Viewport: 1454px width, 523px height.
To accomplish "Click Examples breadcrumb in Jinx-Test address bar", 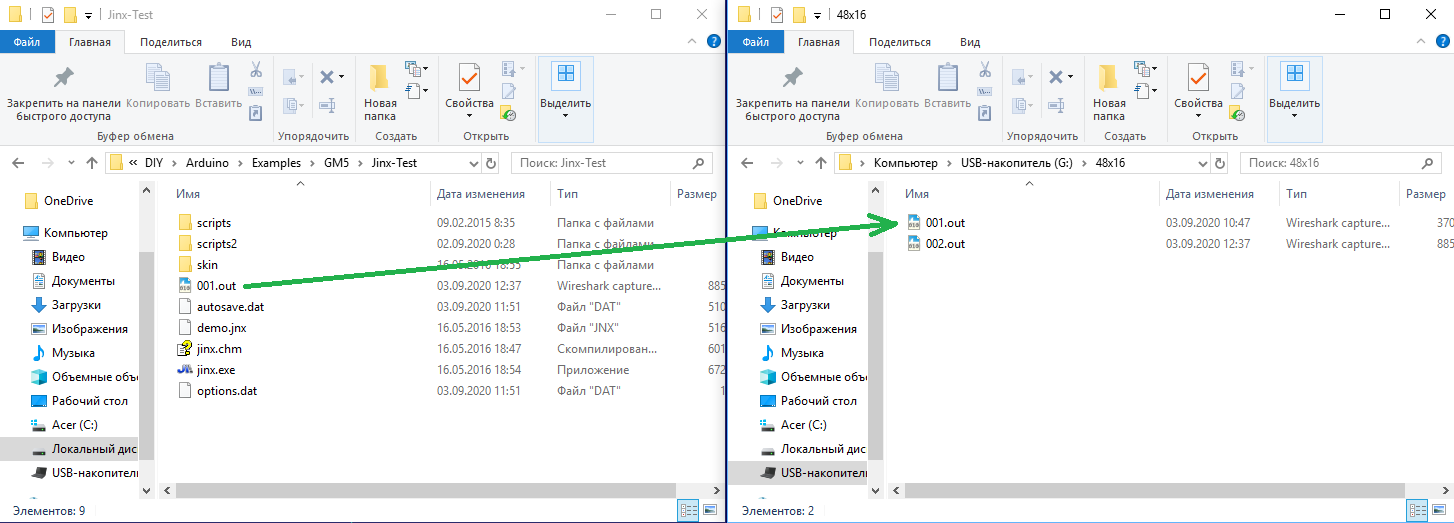I will pyautogui.click(x=275, y=162).
